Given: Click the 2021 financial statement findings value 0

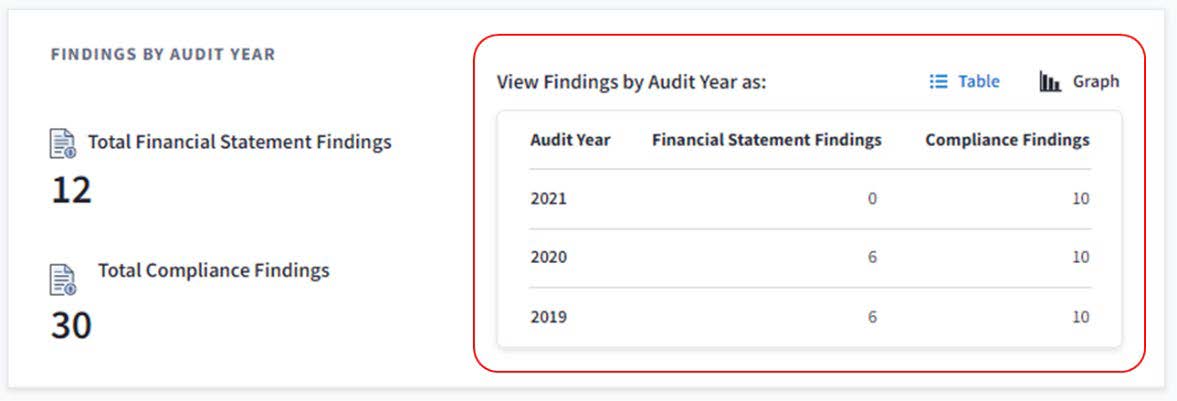Looking at the screenshot, I should (872, 199).
